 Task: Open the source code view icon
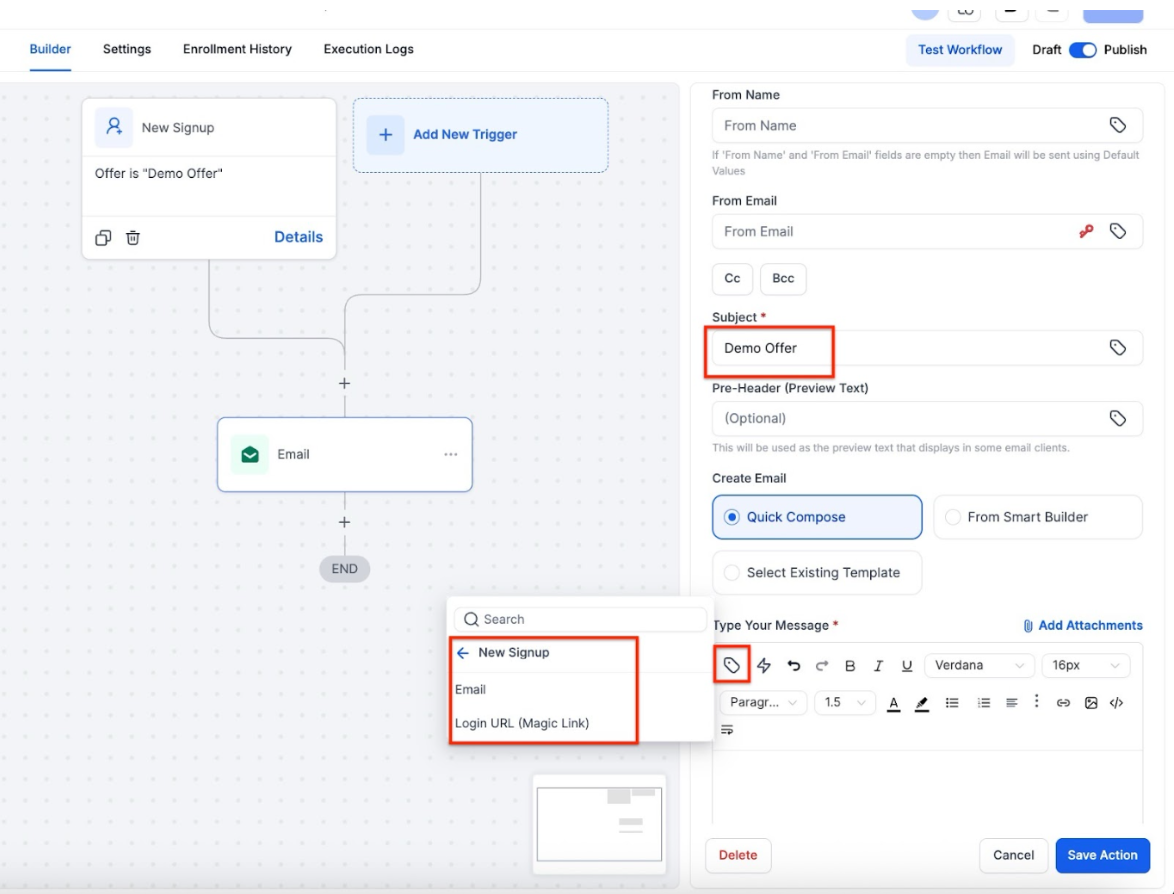pyautogui.click(x=1117, y=703)
